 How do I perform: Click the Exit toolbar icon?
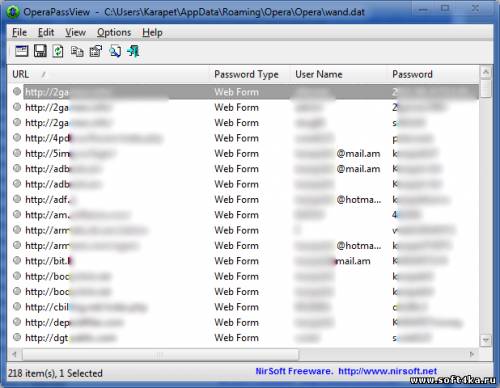pyautogui.click(x=133, y=51)
